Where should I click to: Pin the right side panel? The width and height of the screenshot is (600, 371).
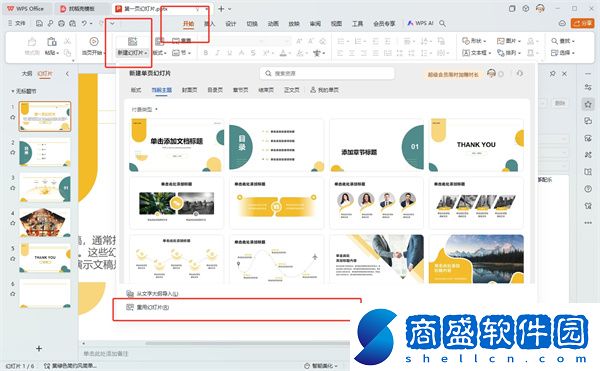552,73
